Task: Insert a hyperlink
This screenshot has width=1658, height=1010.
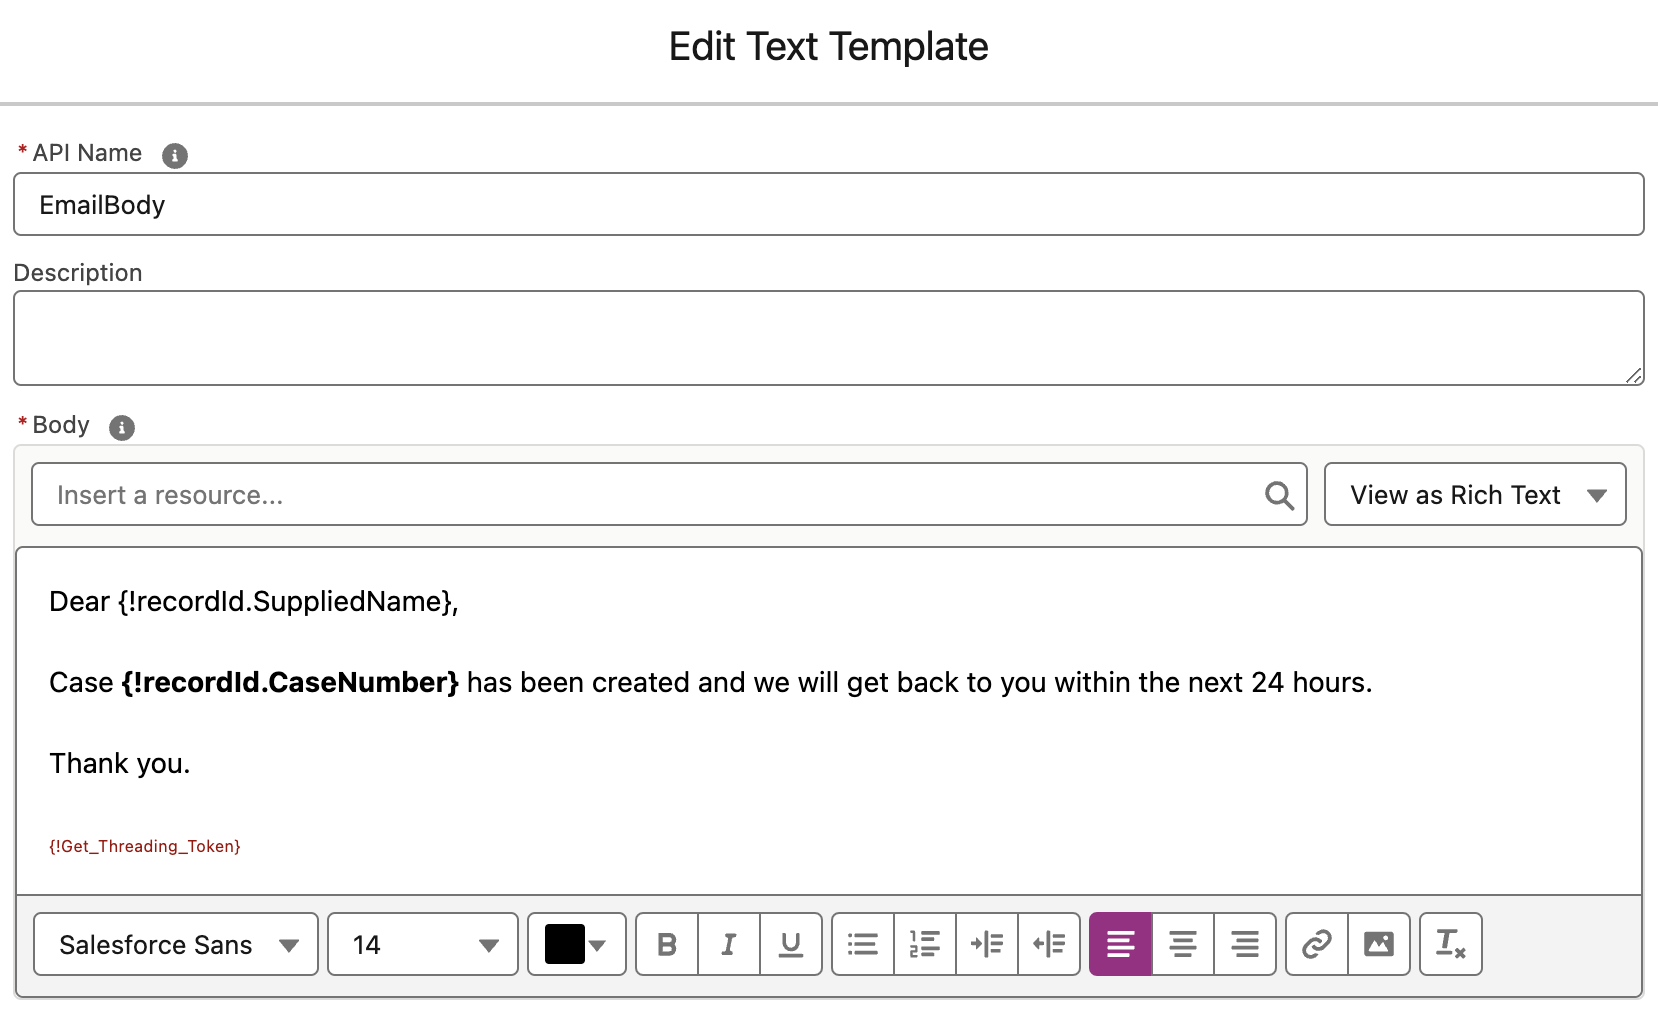Action: (x=1315, y=944)
